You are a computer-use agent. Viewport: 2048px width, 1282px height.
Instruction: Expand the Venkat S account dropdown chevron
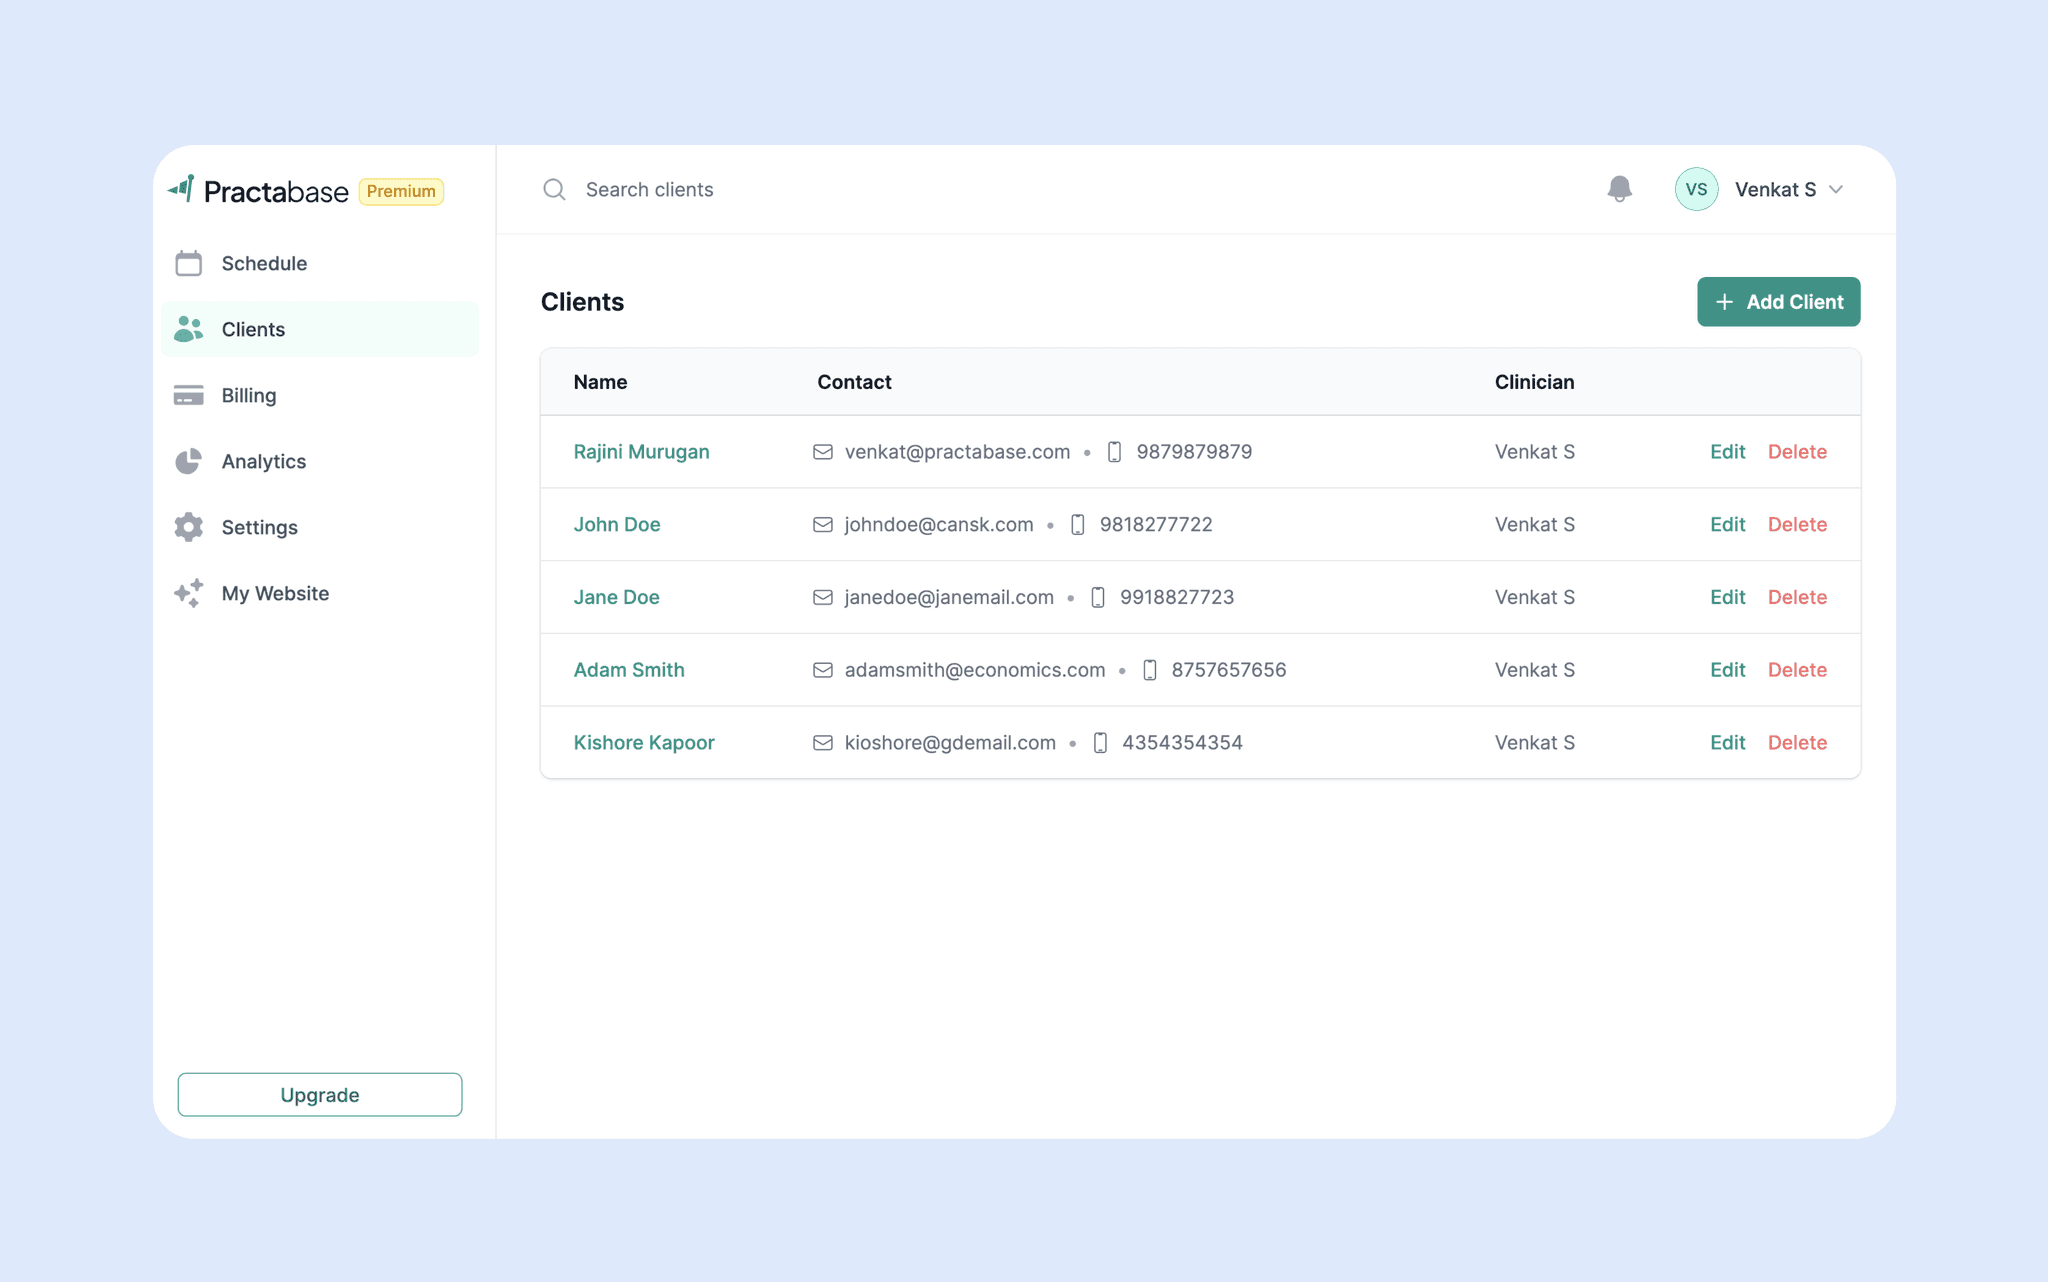coord(1836,190)
